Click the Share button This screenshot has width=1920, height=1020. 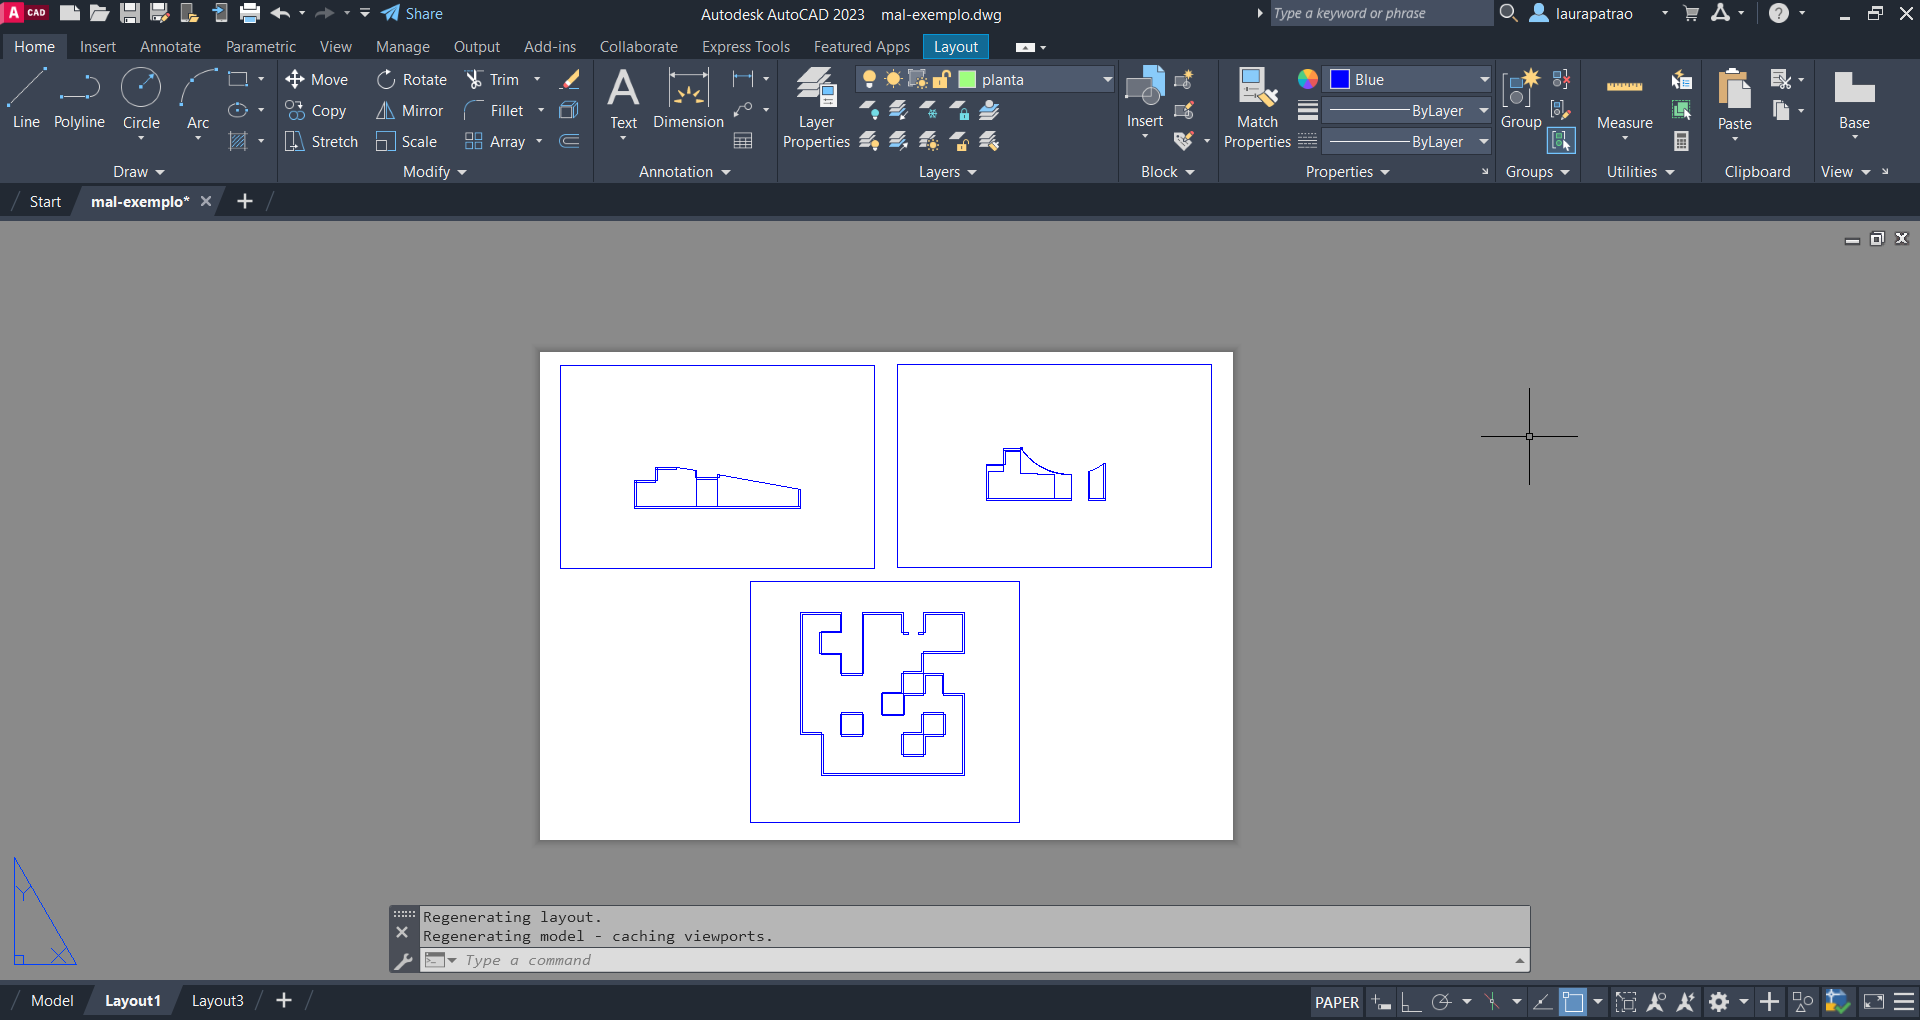click(x=412, y=14)
